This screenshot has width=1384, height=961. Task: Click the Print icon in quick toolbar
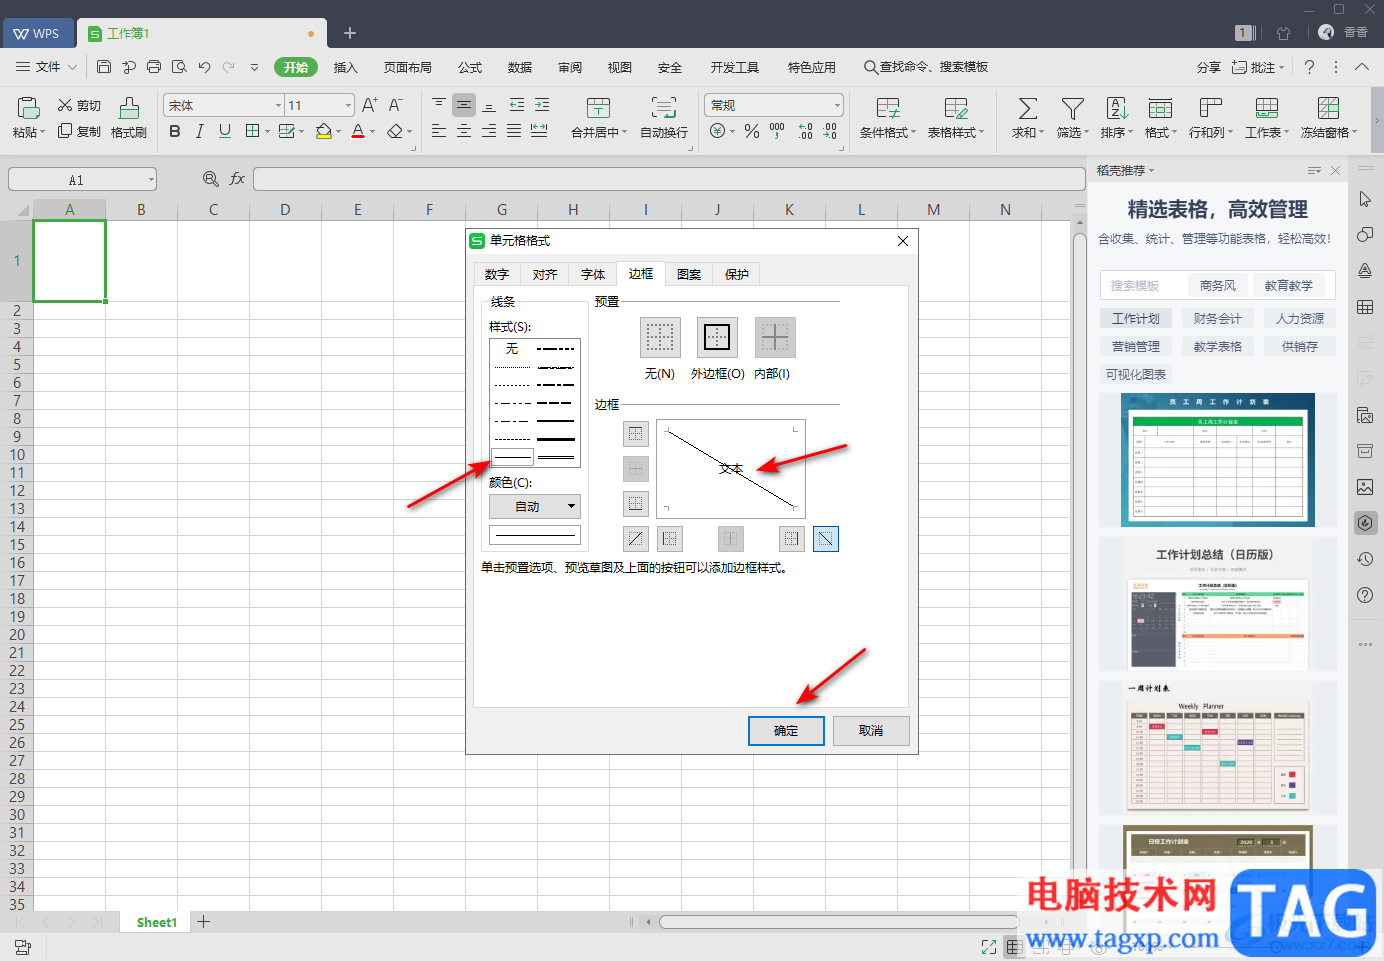pos(154,67)
